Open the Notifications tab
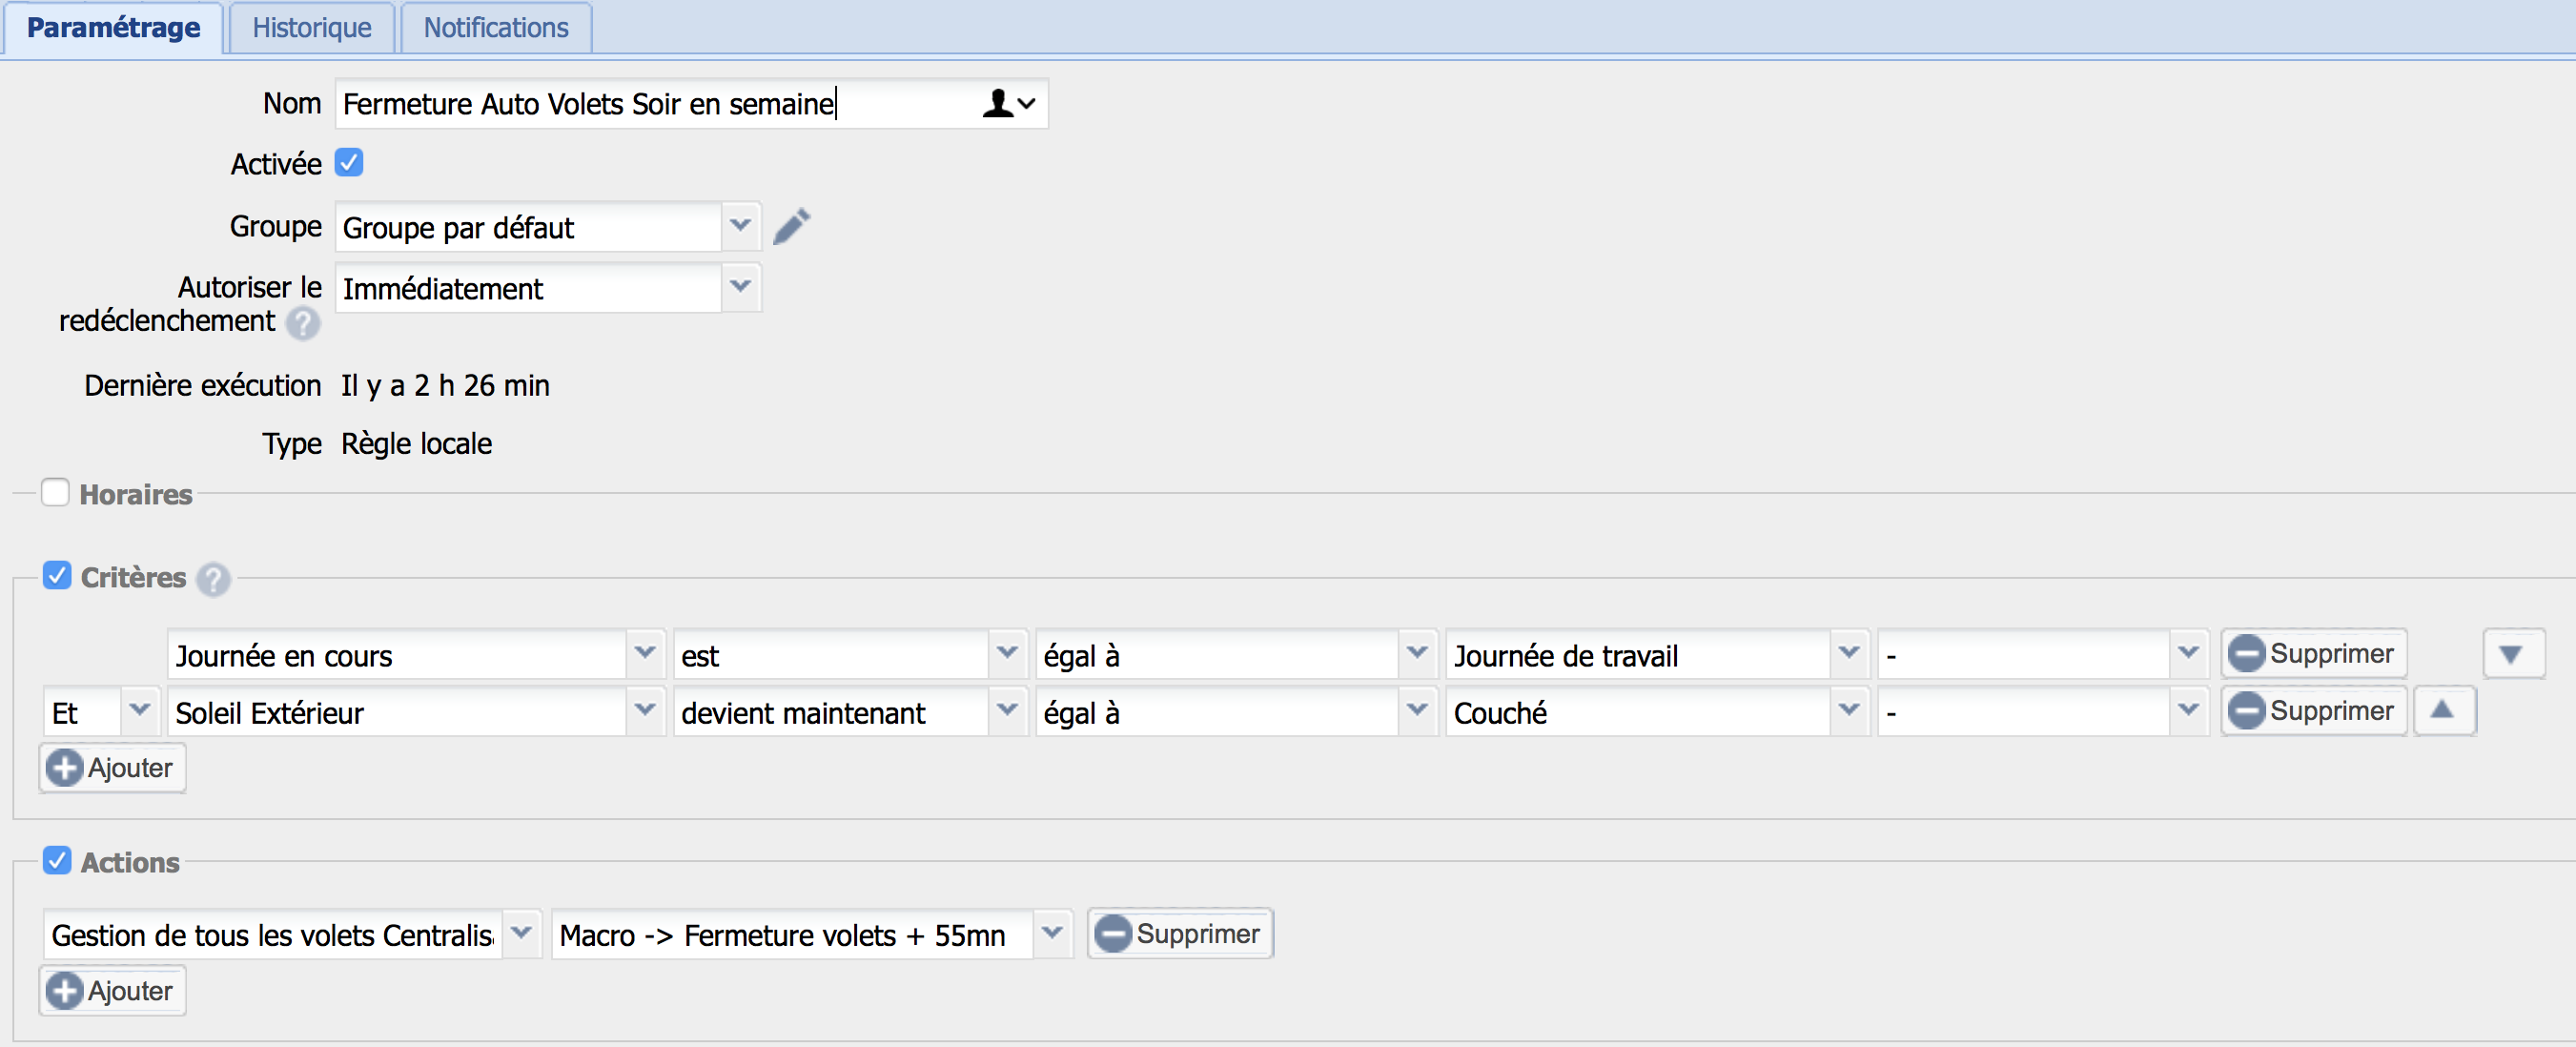 pyautogui.click(x=496, y=27)
